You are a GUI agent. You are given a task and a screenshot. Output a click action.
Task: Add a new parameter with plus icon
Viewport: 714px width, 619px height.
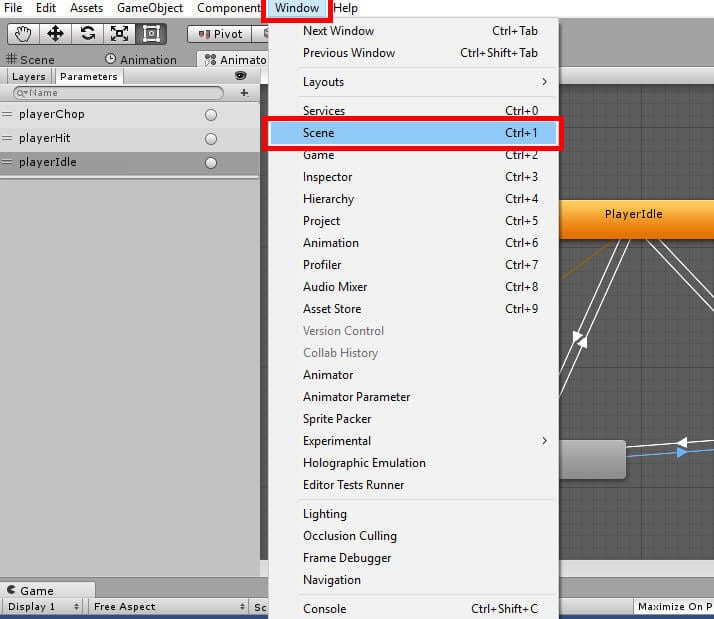(244, 93)
